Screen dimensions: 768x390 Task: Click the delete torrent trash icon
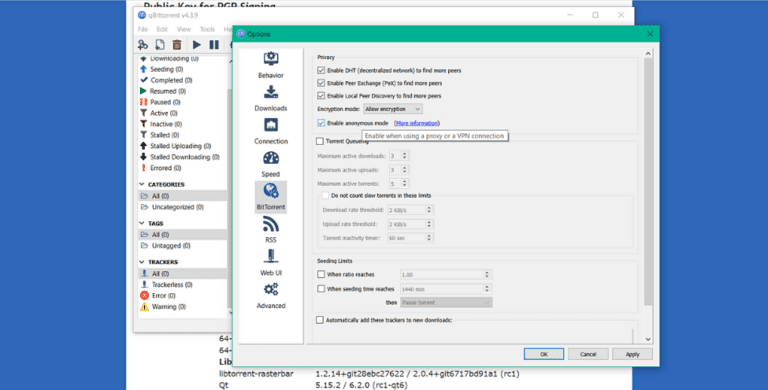[177, 45]
